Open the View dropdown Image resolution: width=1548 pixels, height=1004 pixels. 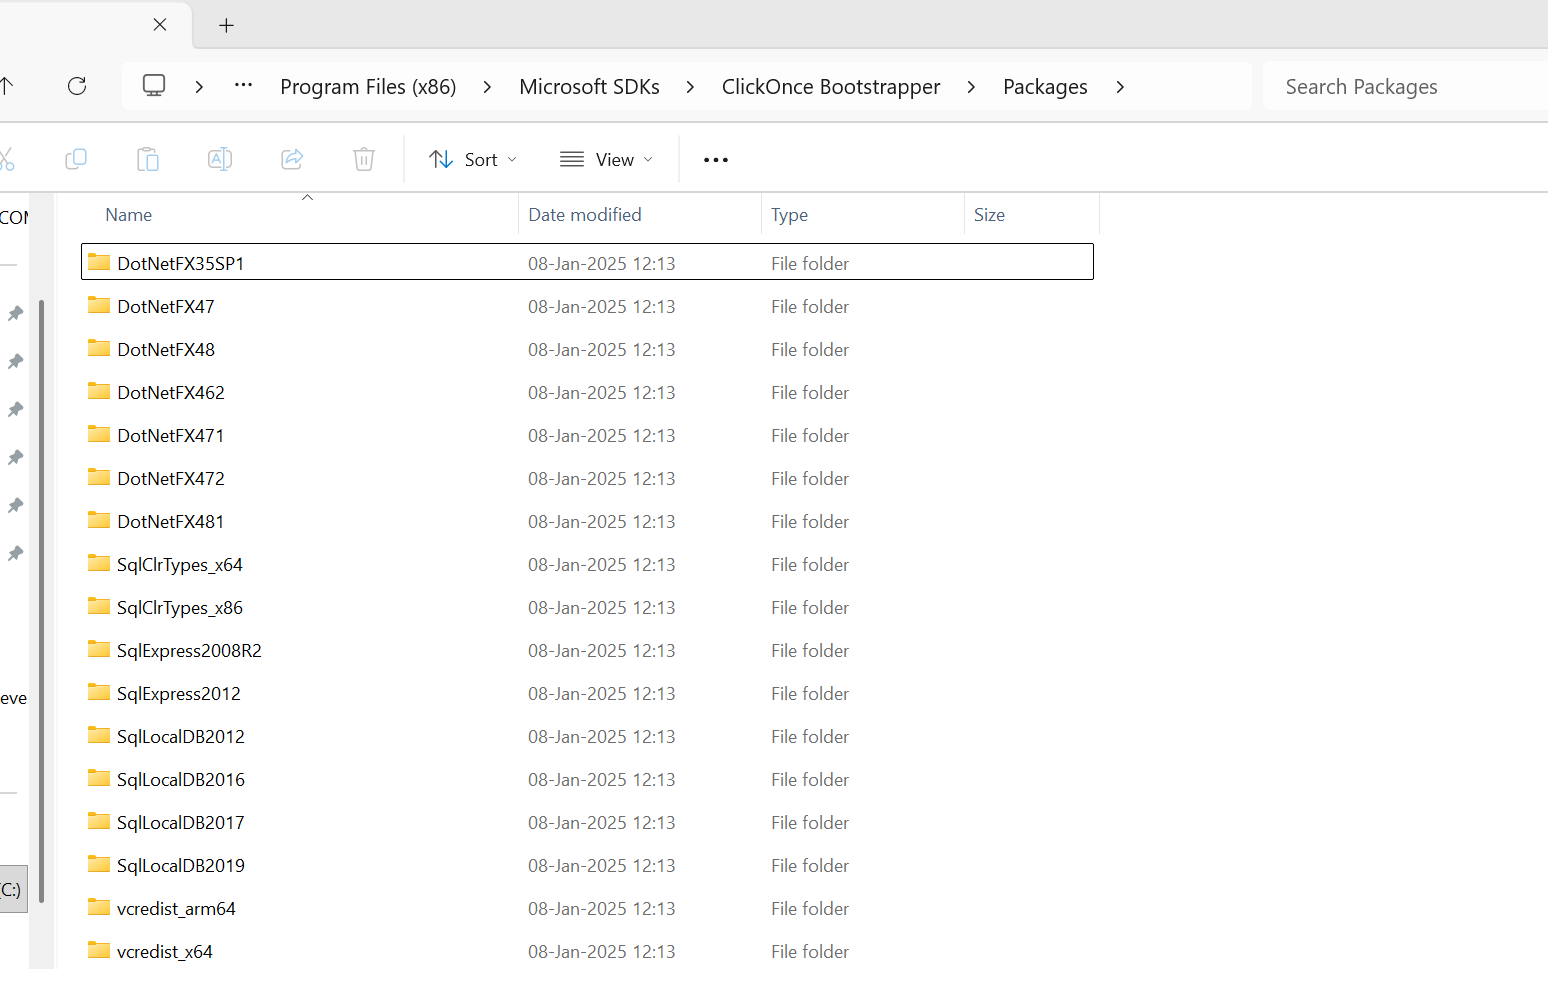[606, 160]
